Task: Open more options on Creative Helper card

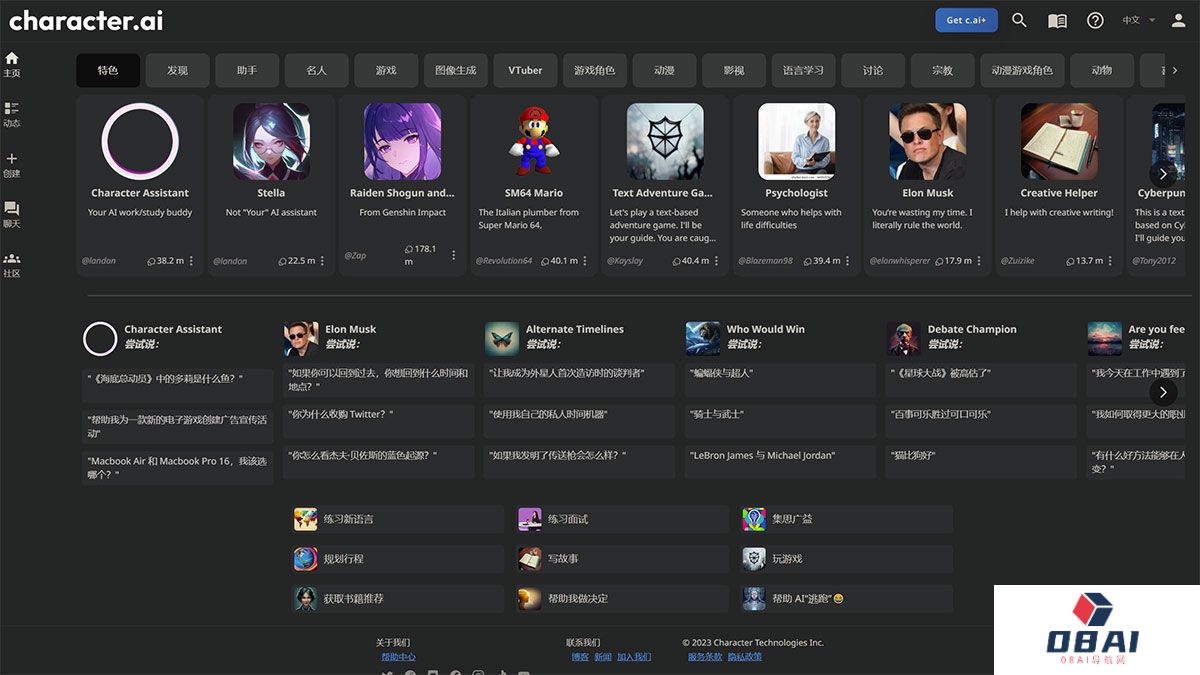Action: [1110, 261]
